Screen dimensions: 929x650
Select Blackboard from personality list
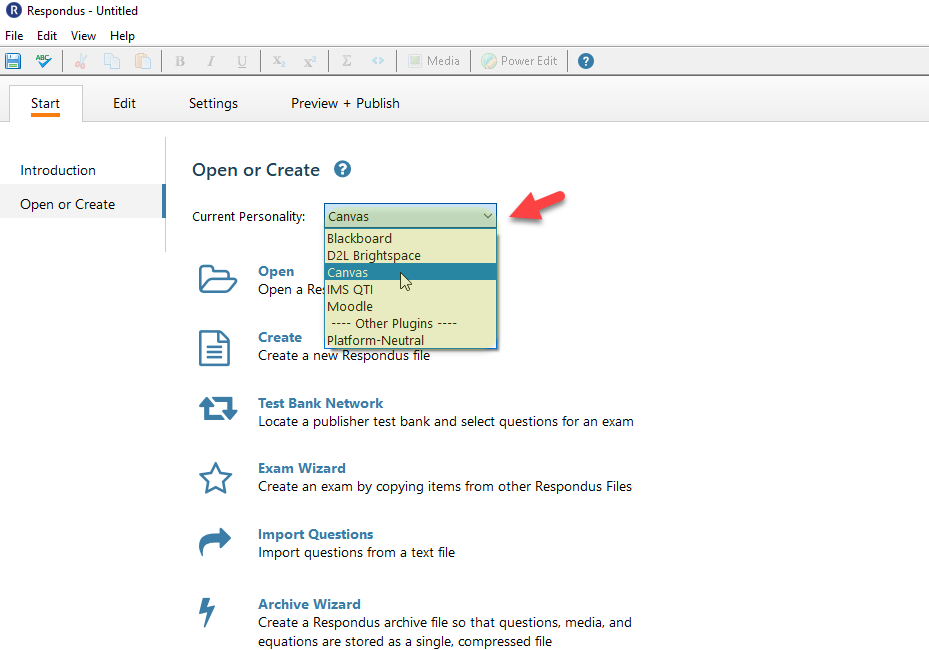[x=411, y=238]
